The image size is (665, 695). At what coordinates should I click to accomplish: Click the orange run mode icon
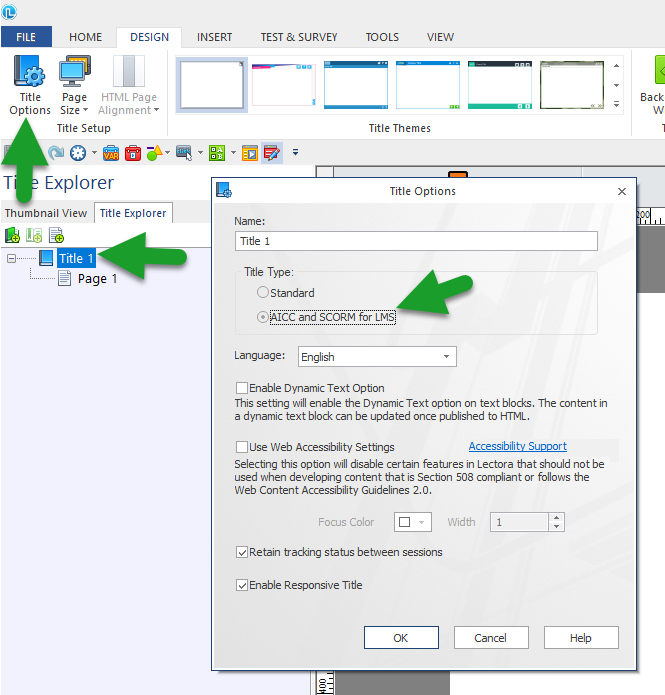coord(250,153)
